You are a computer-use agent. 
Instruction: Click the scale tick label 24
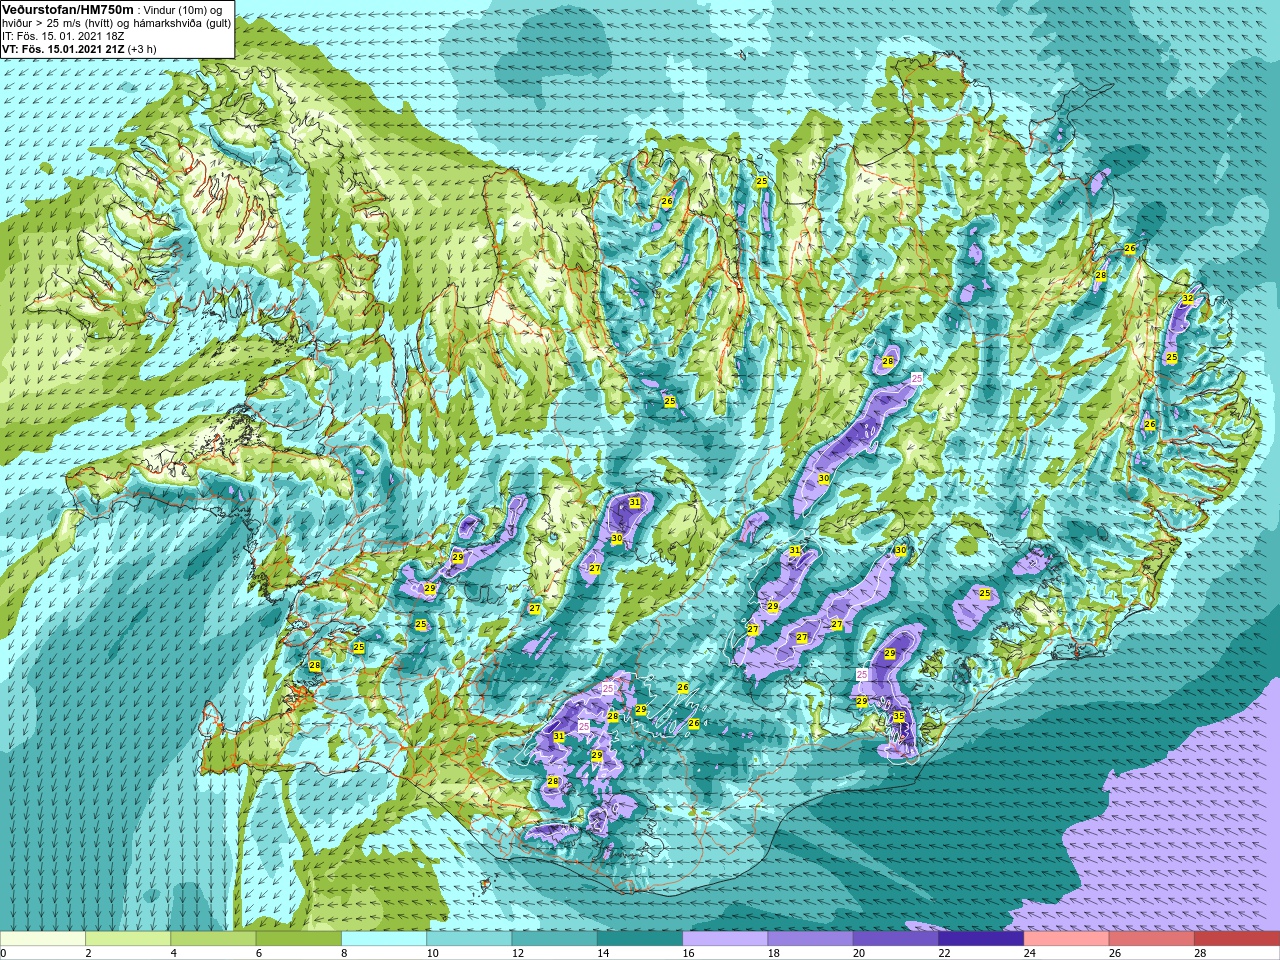coord(1029,953)
